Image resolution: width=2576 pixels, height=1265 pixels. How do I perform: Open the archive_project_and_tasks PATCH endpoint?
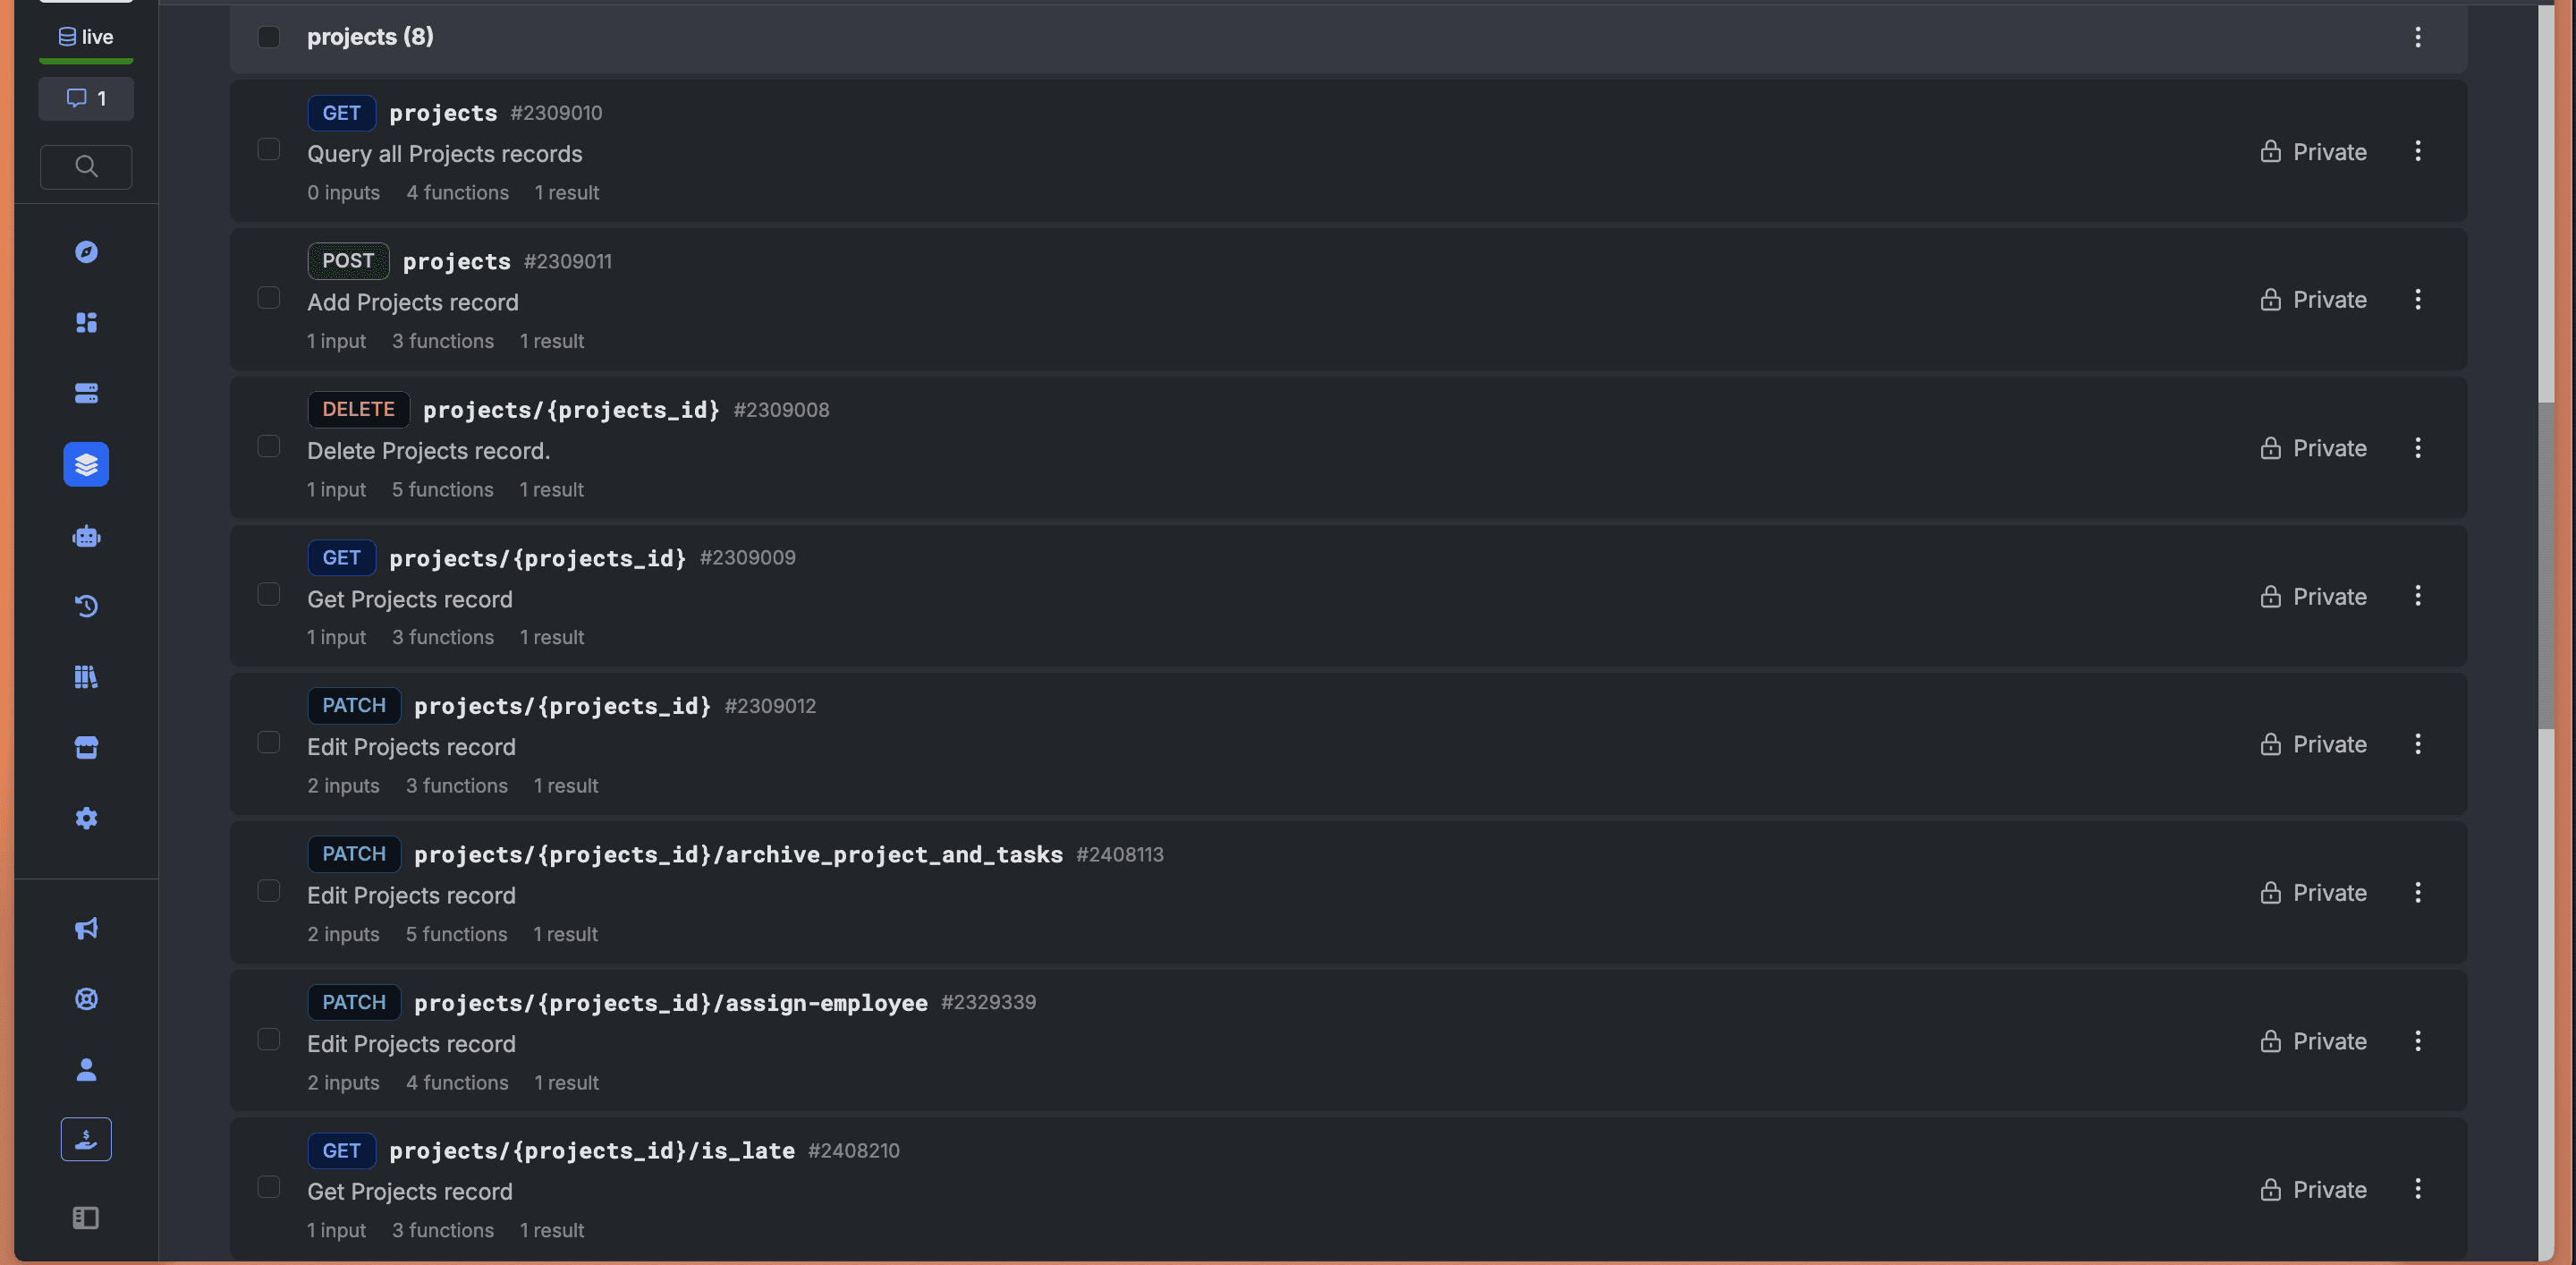[x=1348, y=892]
